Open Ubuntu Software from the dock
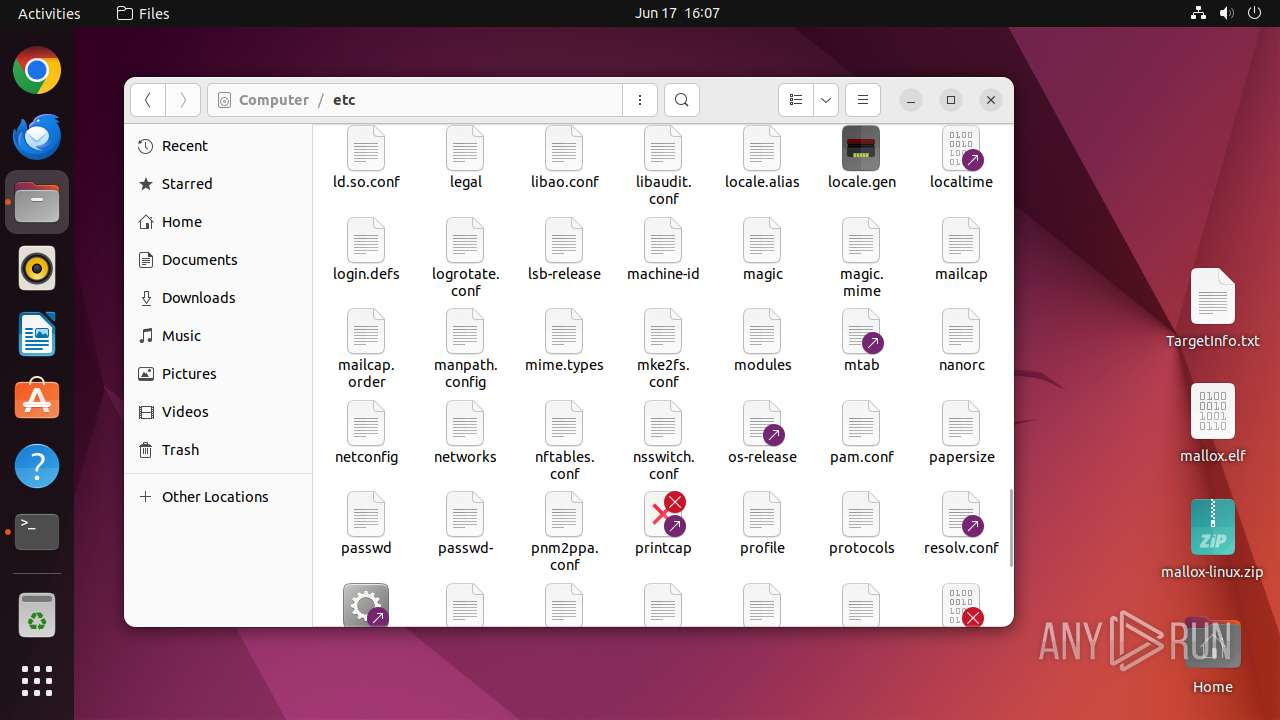This screenshot has width=1280, height=720. point(37,400)
